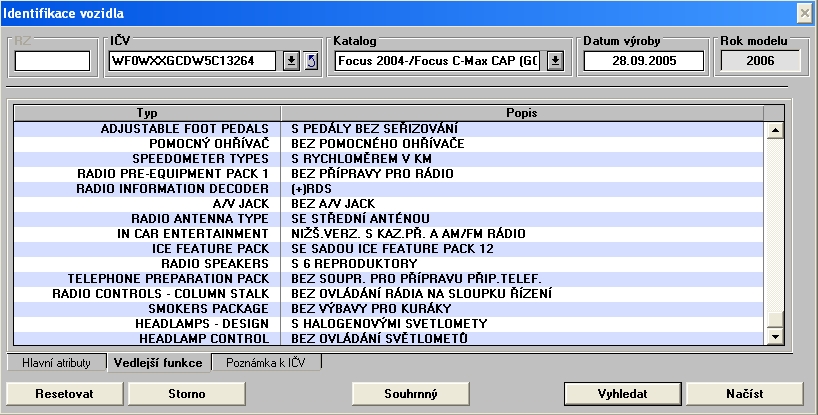The width and height of the screenshot is (818, 415).
Task: Open the Poznámka k IČV tab
Action: (266, 363)
